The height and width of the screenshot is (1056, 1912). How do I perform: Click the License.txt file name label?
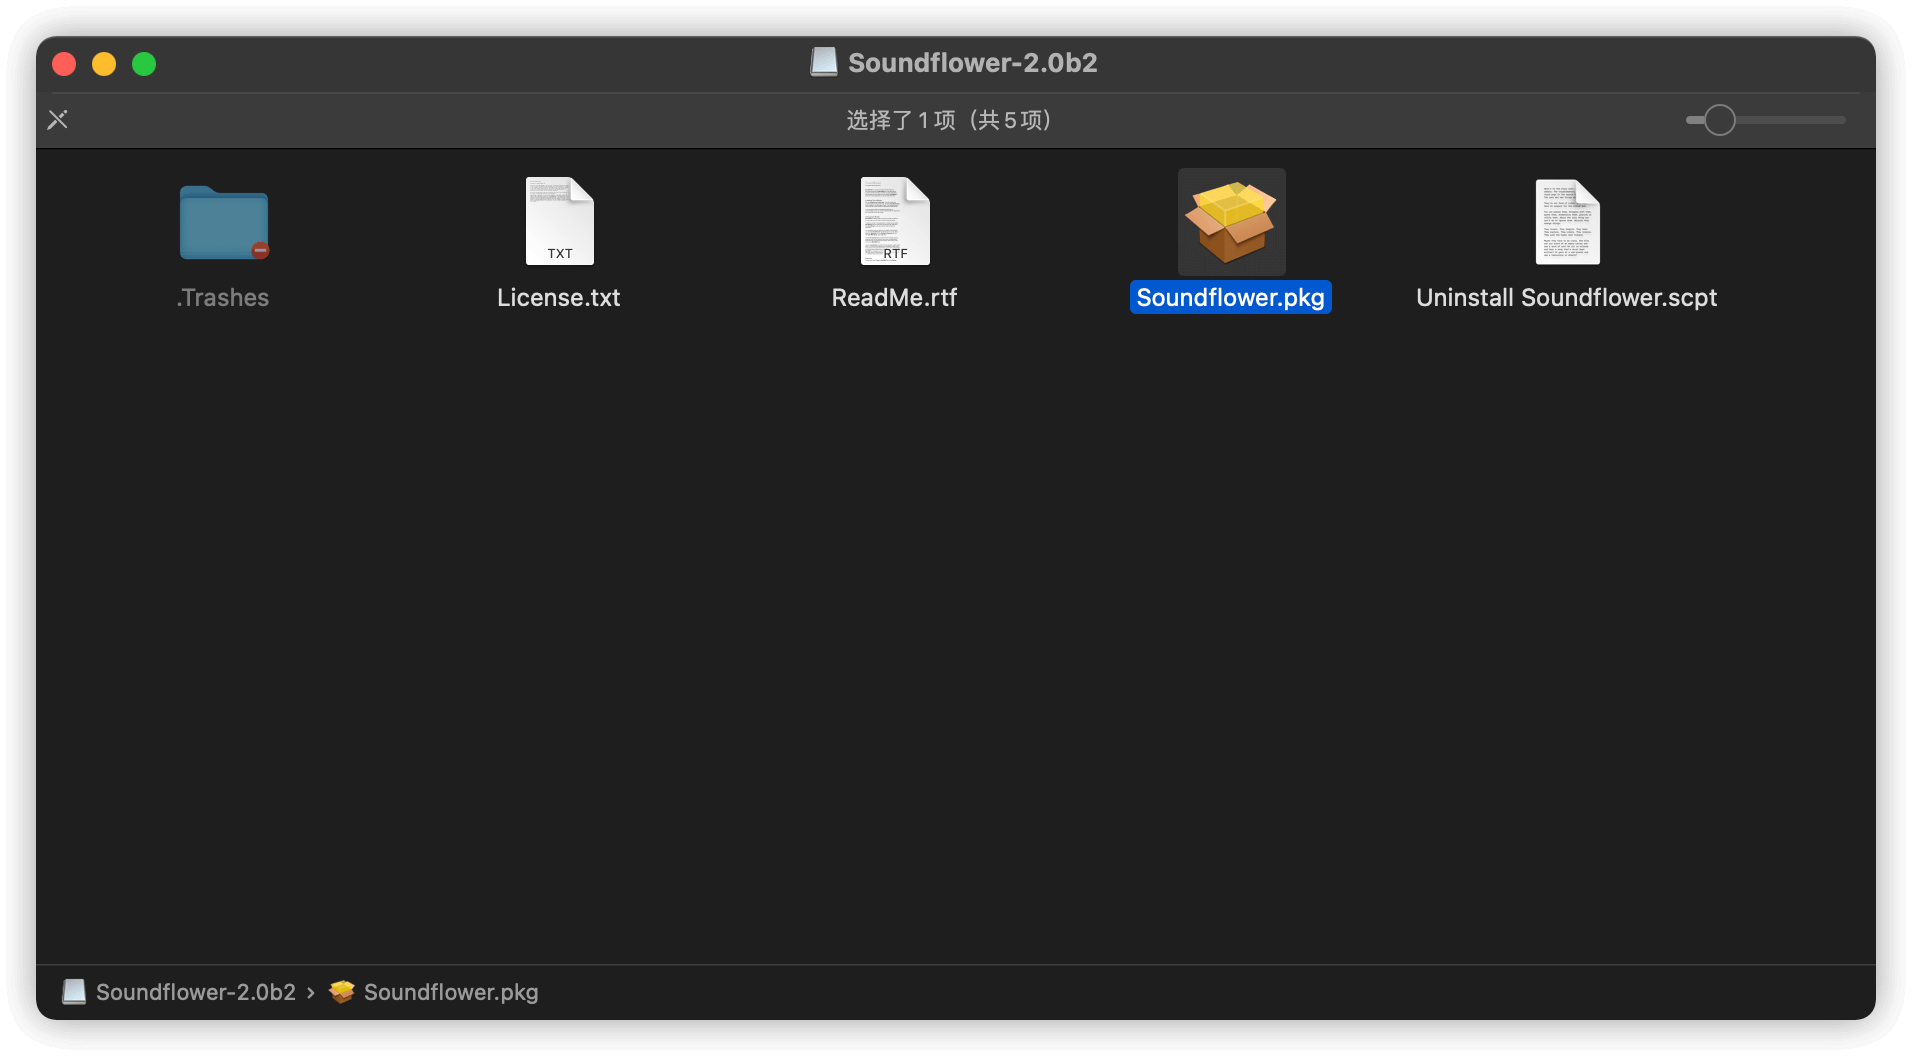(559, 298)
